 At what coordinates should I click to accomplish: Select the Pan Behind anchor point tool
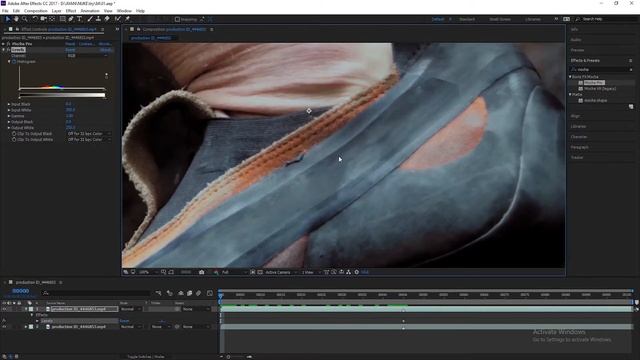[52, 19]
